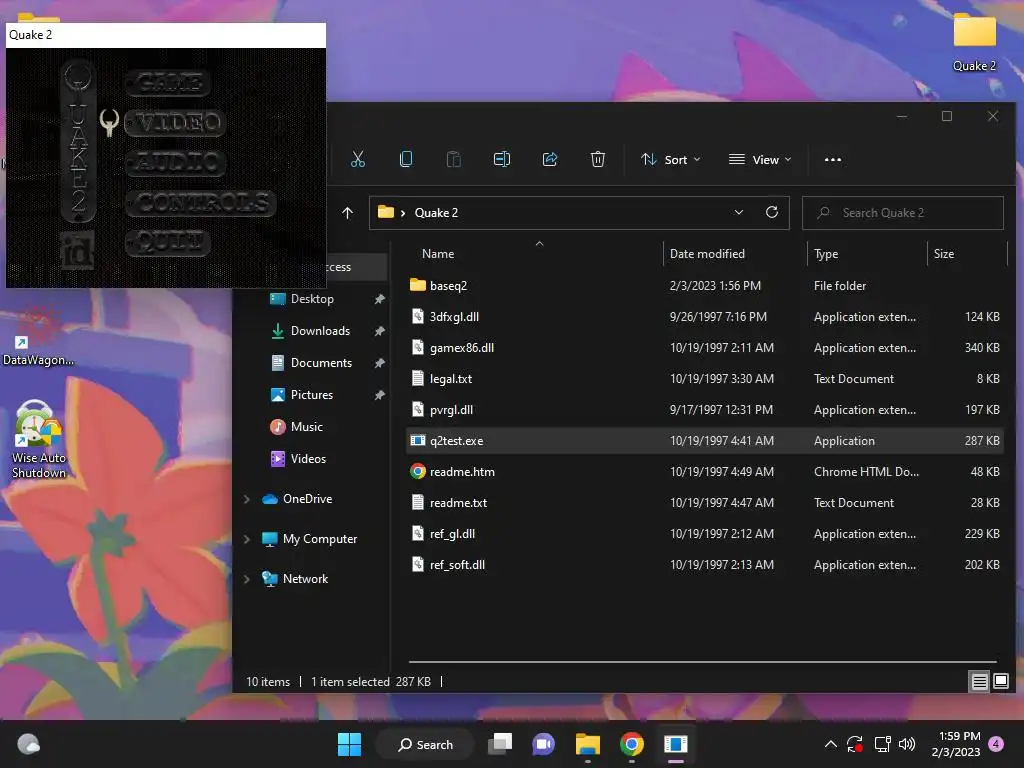Open the taskbar weather widget
The height and width of the screenshot is (768, 1024).
click(28, 744)
